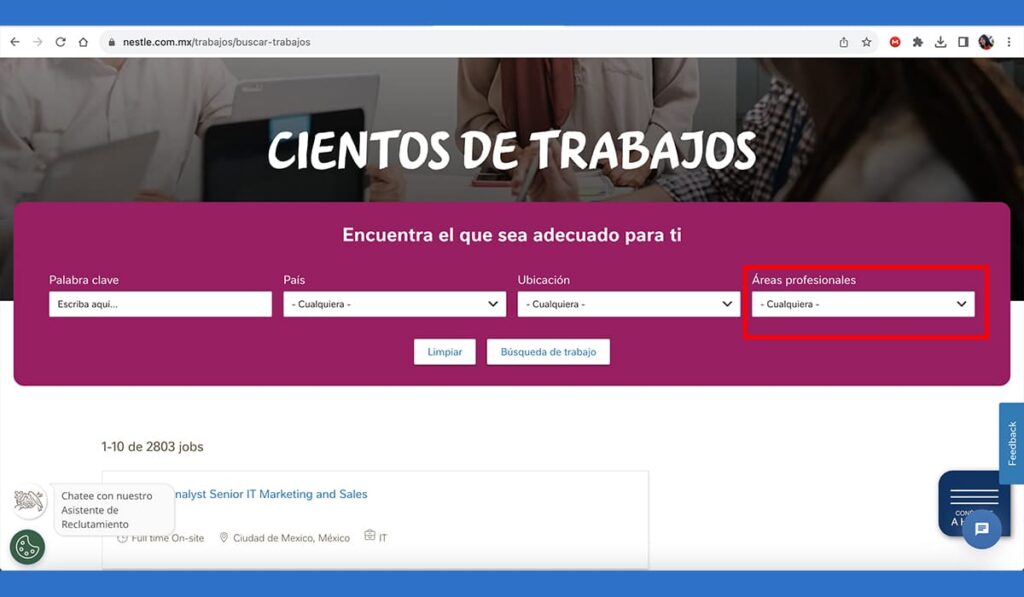The width and height of the screenshot is (1024, 597).
Task: Toggle the browser side panel icon
Action: pyautogui.click(x=963, y=42)
